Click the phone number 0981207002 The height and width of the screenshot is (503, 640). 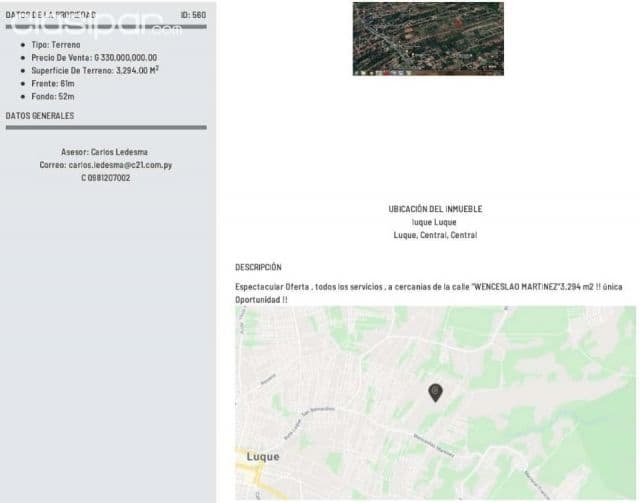pos(109,178)
